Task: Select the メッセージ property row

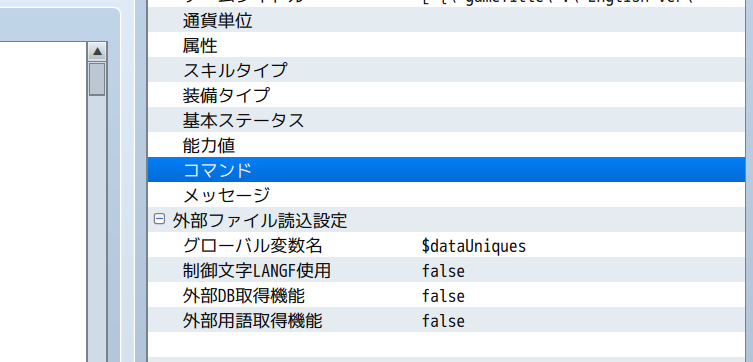Action: 447,195
